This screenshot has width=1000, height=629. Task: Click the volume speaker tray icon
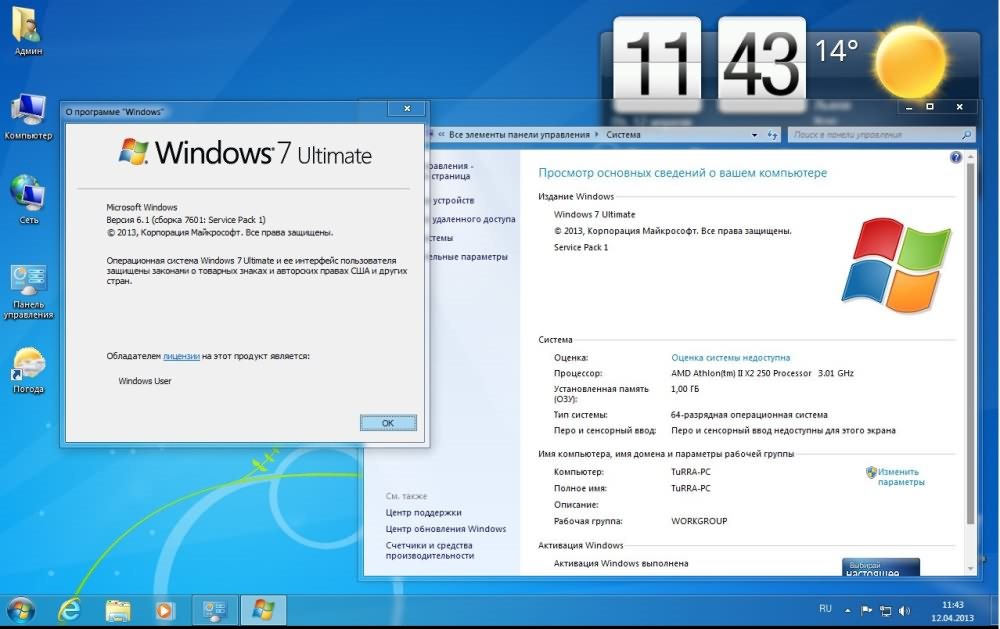coord(904,609)
